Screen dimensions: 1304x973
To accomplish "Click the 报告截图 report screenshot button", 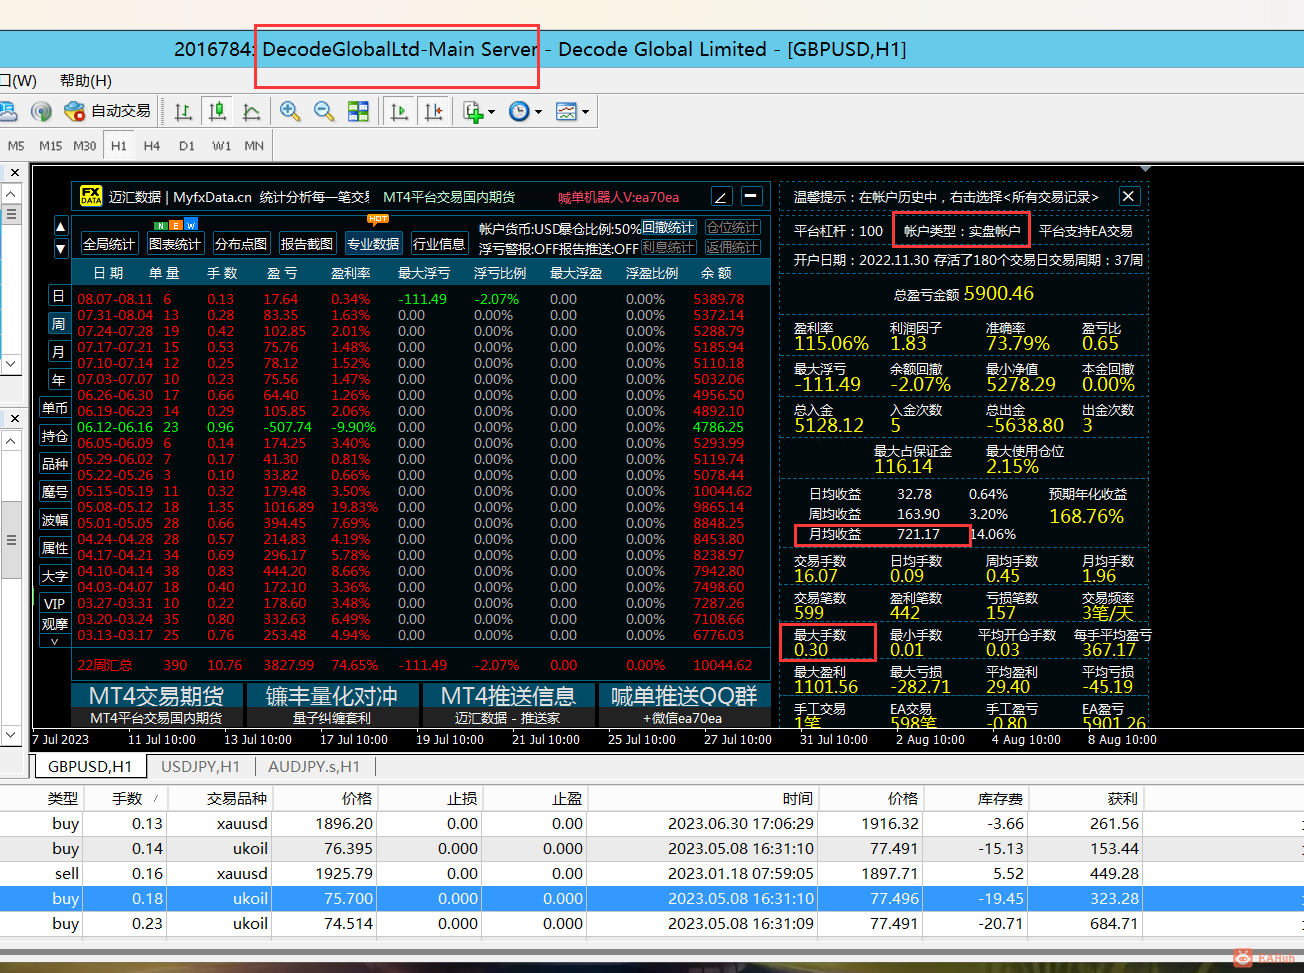I will coord(307,244).
